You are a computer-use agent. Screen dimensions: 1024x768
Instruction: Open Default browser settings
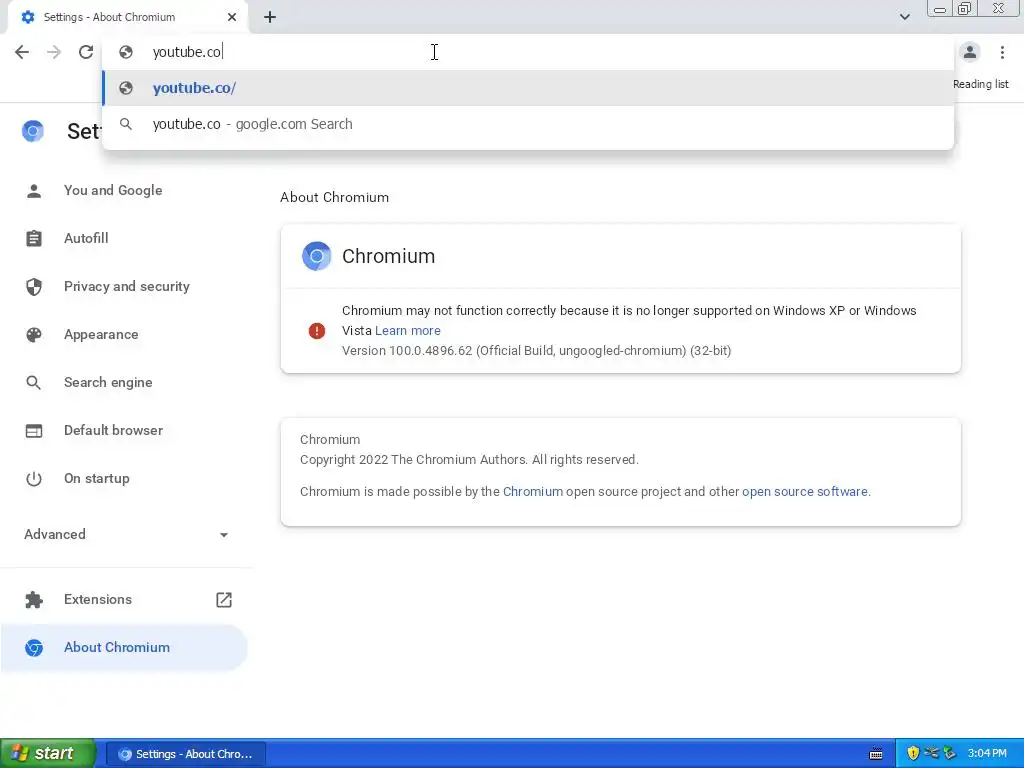click(x=113, y=430)
